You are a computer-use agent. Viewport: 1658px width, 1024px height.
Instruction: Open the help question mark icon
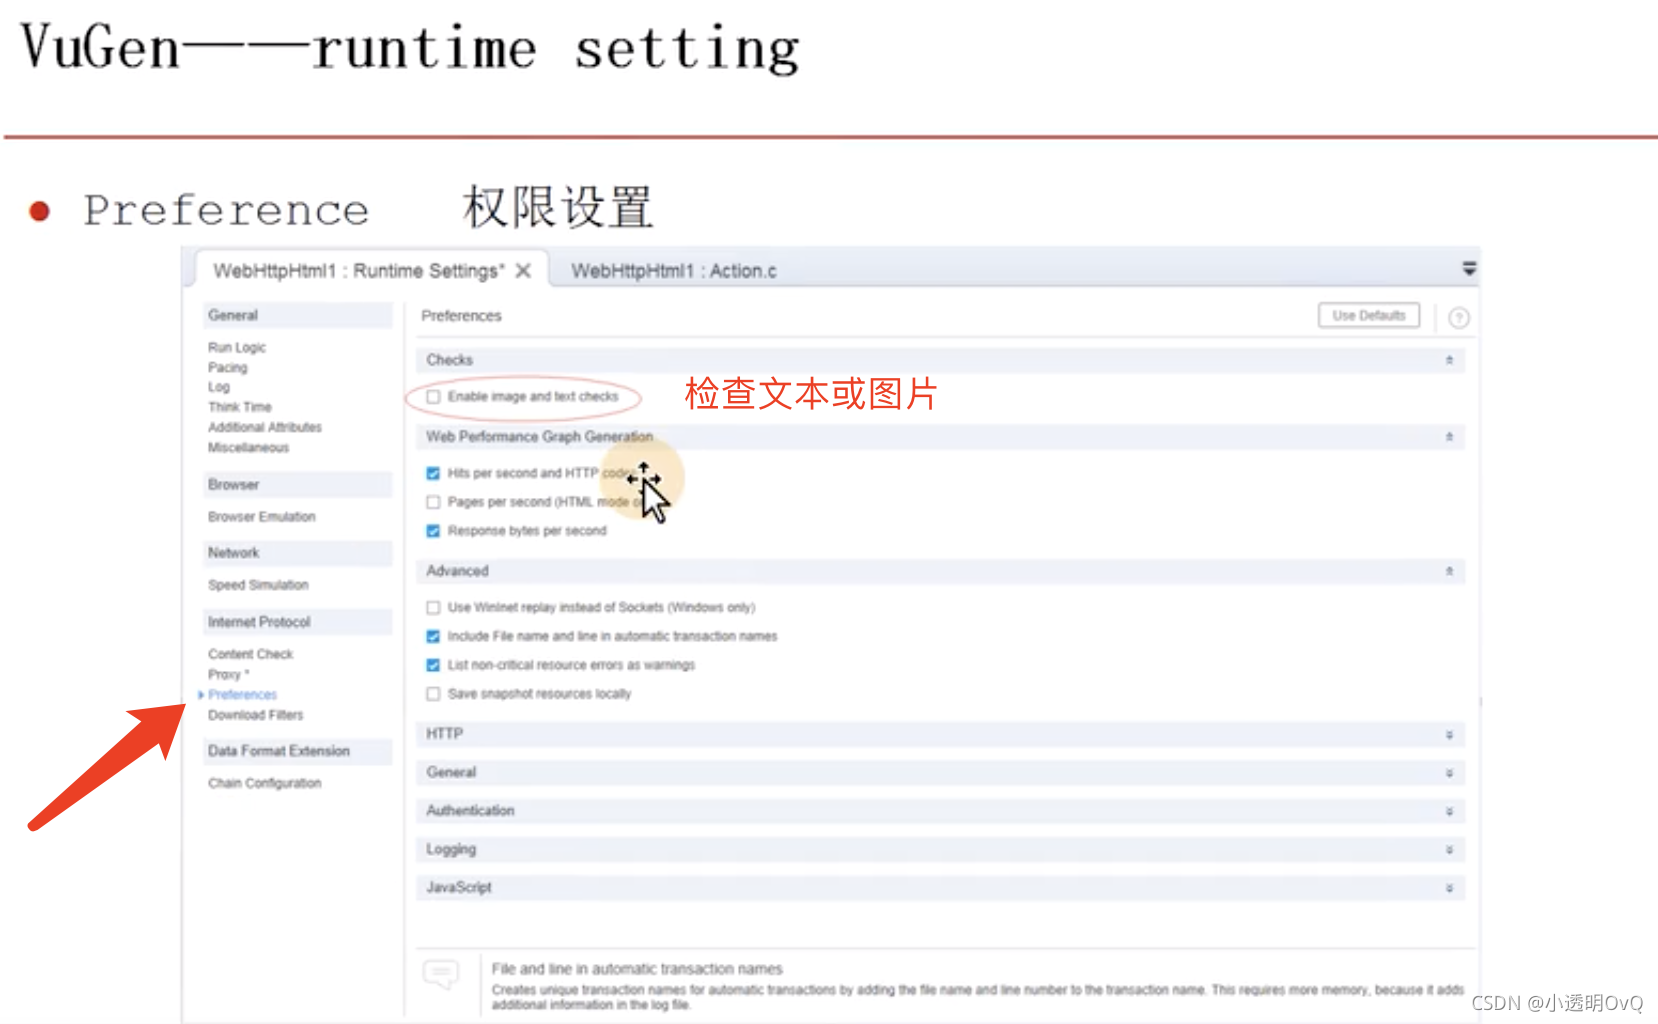tap(1459, 318)
